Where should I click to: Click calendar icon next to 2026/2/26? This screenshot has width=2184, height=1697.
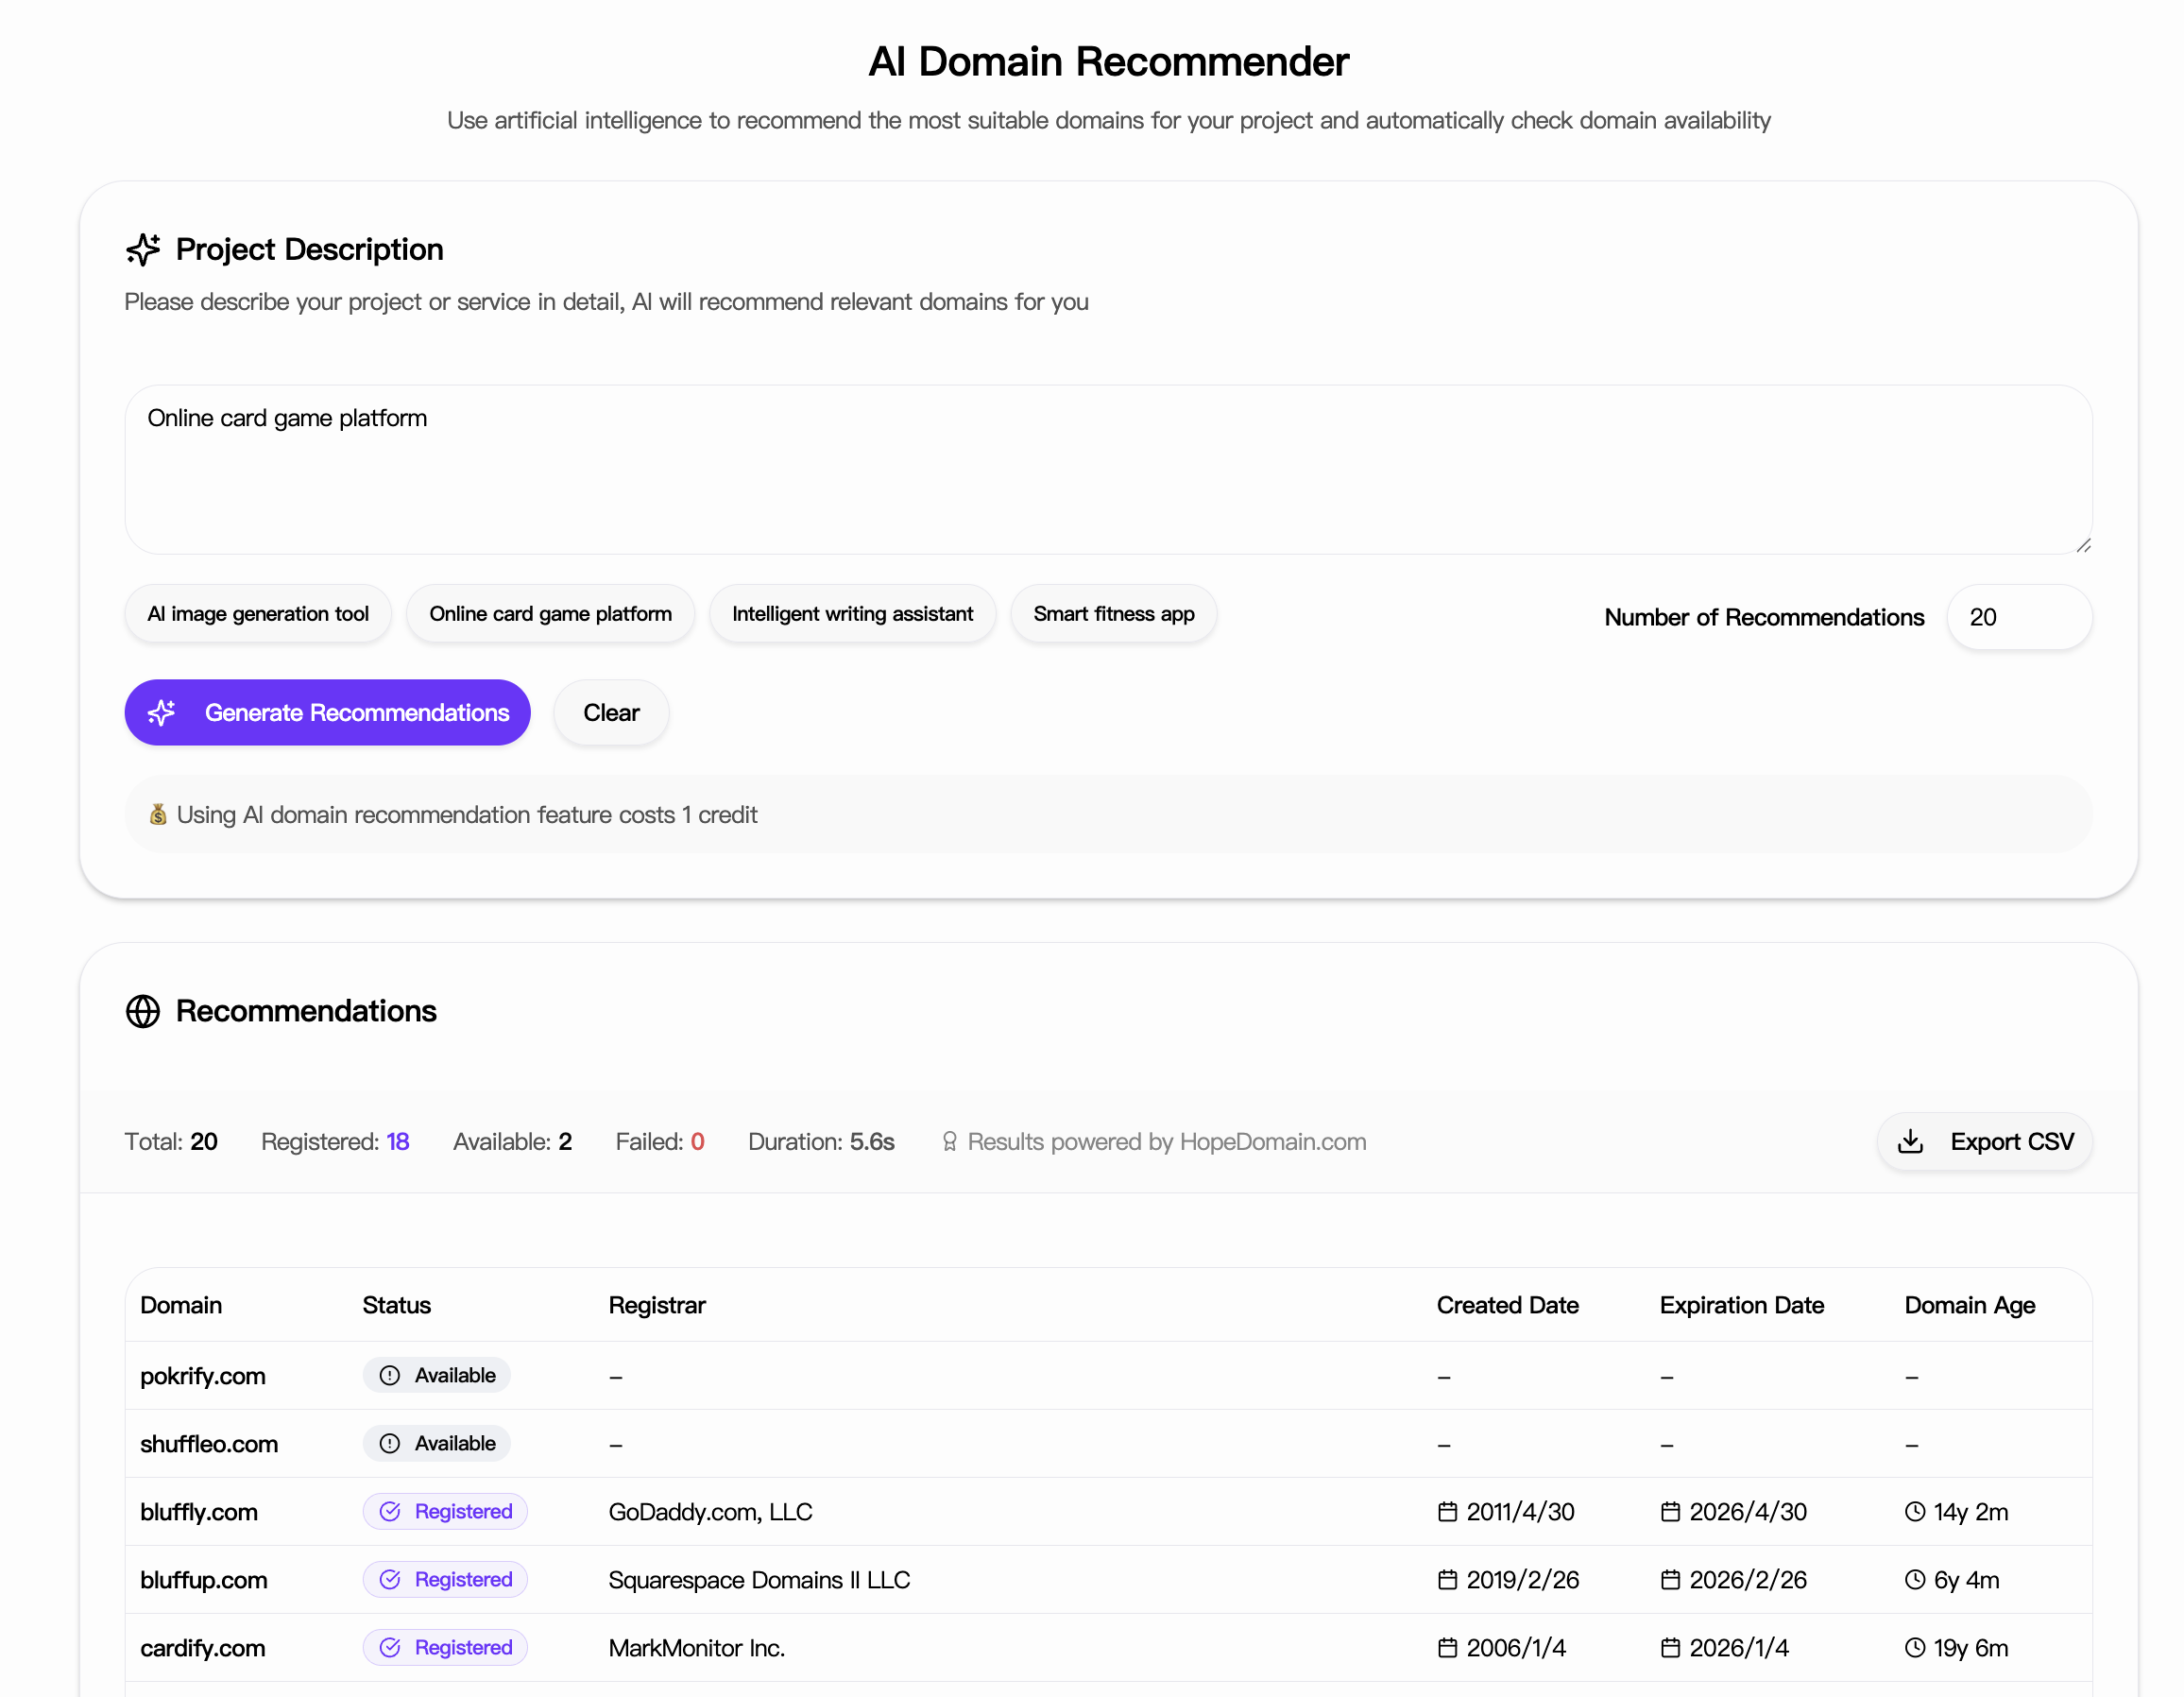click(1670, 1580)
